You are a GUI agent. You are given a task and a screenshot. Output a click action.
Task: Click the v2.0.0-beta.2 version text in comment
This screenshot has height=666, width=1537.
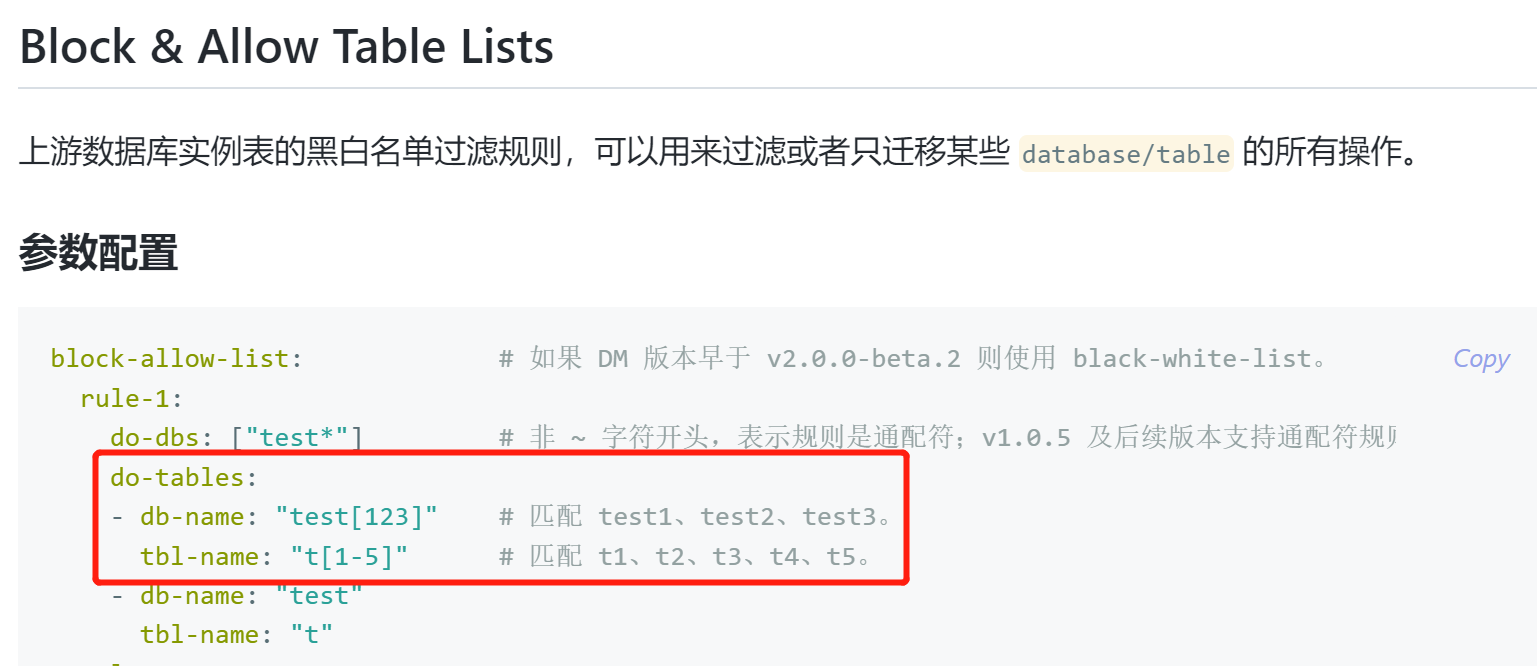(x=863, y=359)
